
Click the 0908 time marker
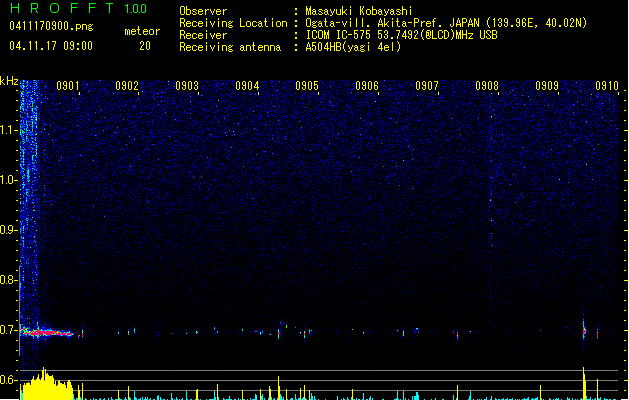487,86
